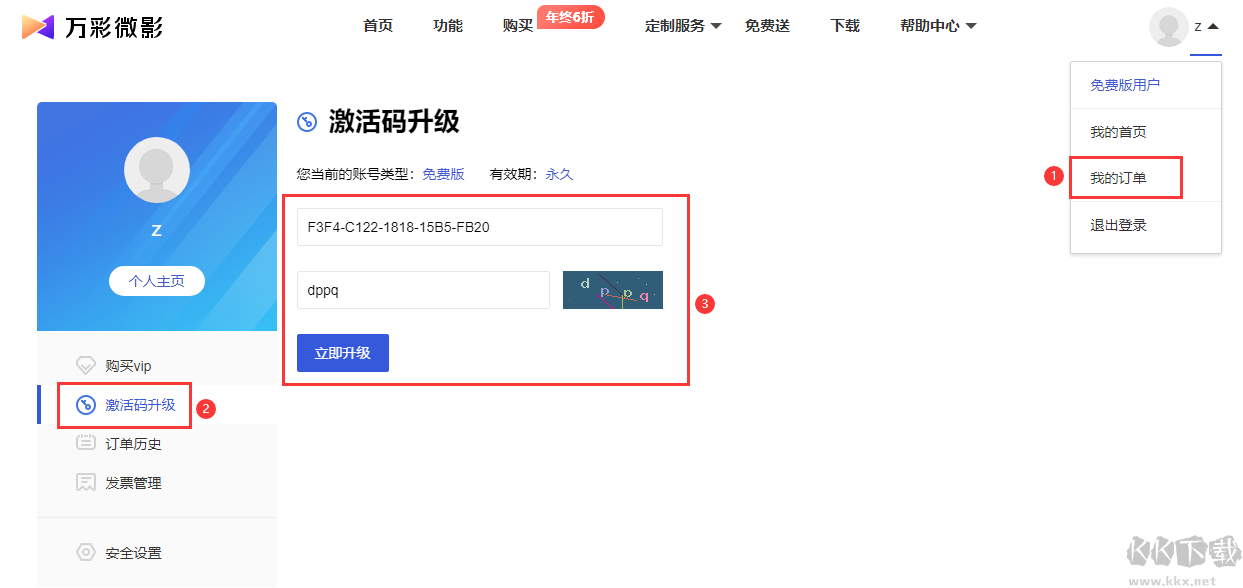Open 个人主页 under the profile picture
This screenshot has width=1243, height=588.
pyautogui.click(x=156, y=281)
